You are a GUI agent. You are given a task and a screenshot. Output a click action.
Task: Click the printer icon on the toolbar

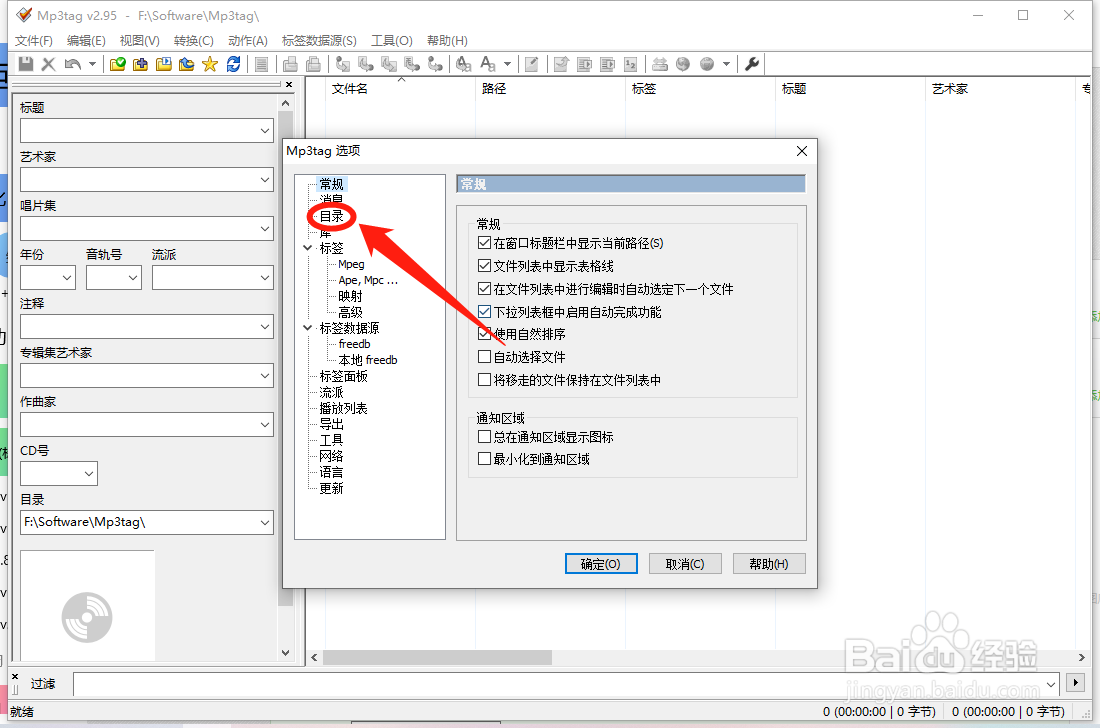[x=289, y=64]
